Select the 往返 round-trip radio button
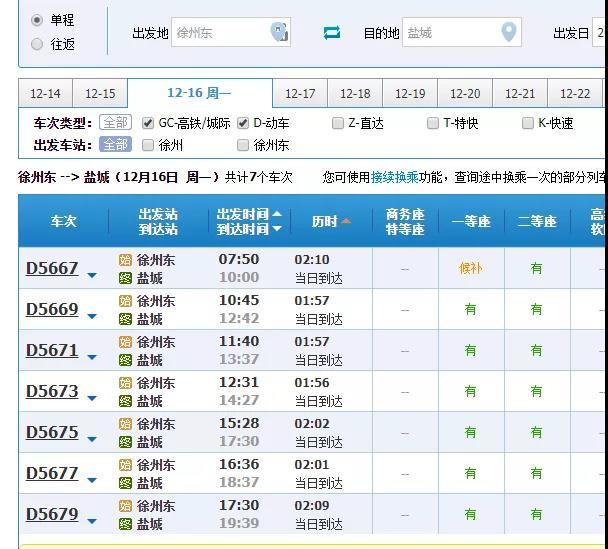The image size is (608, 549). pyautogui.click(x=37, y=44)
